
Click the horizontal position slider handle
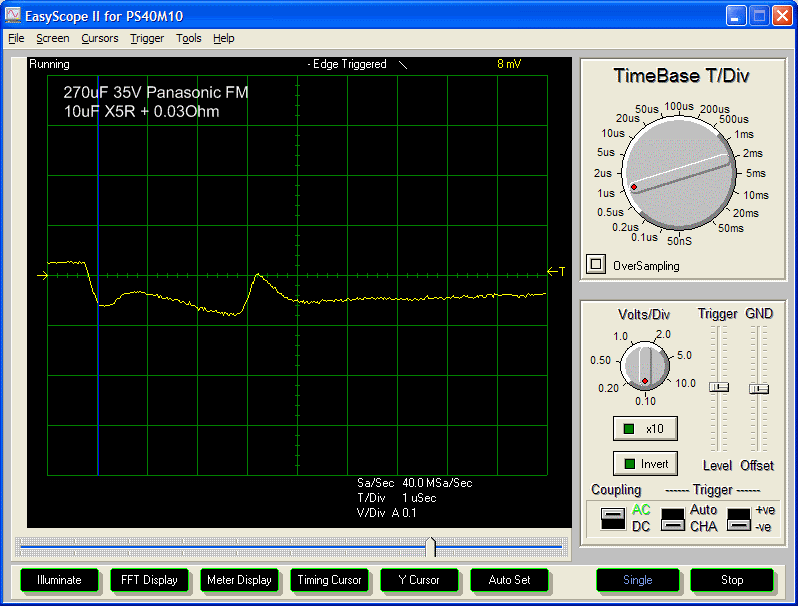click(431, 547)
